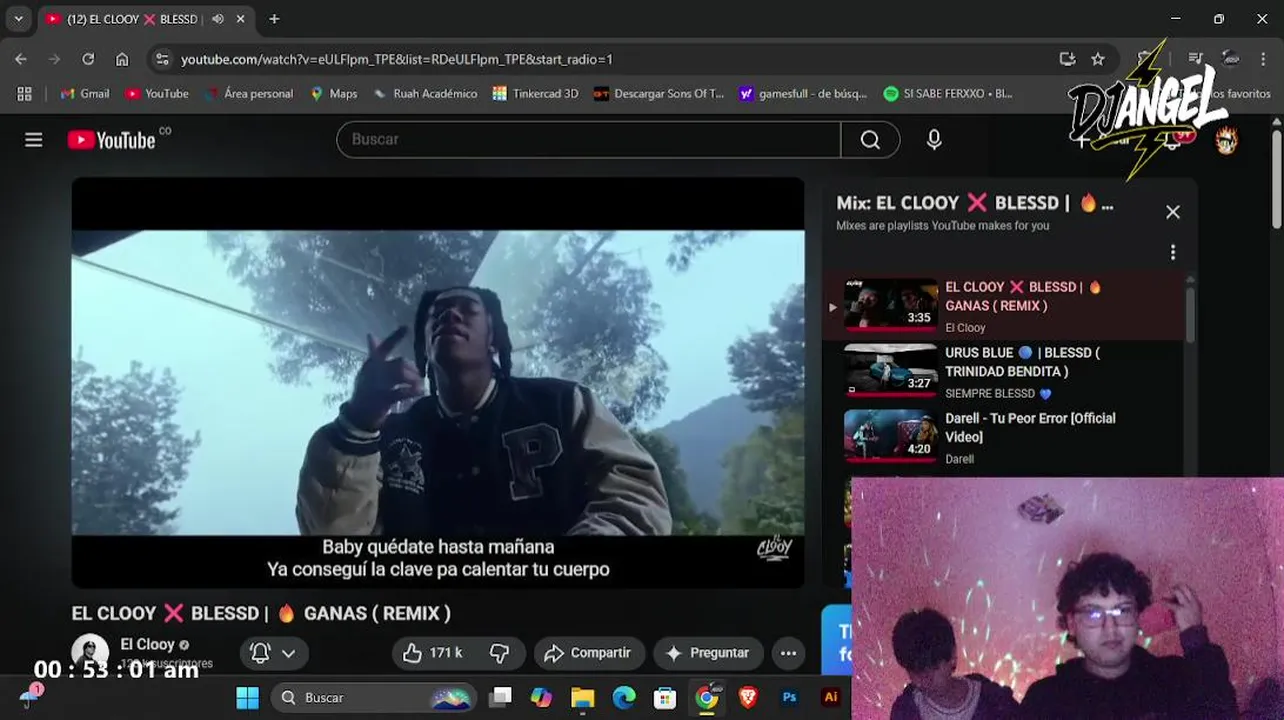Screen dimensions: 1284x720
Task: Open the gamesfull bookmark
Action: tap(803, 93)
